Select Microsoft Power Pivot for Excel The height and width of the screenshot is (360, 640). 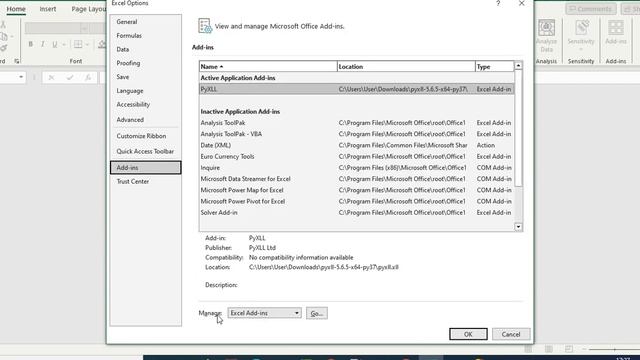(x=356, y=201)
